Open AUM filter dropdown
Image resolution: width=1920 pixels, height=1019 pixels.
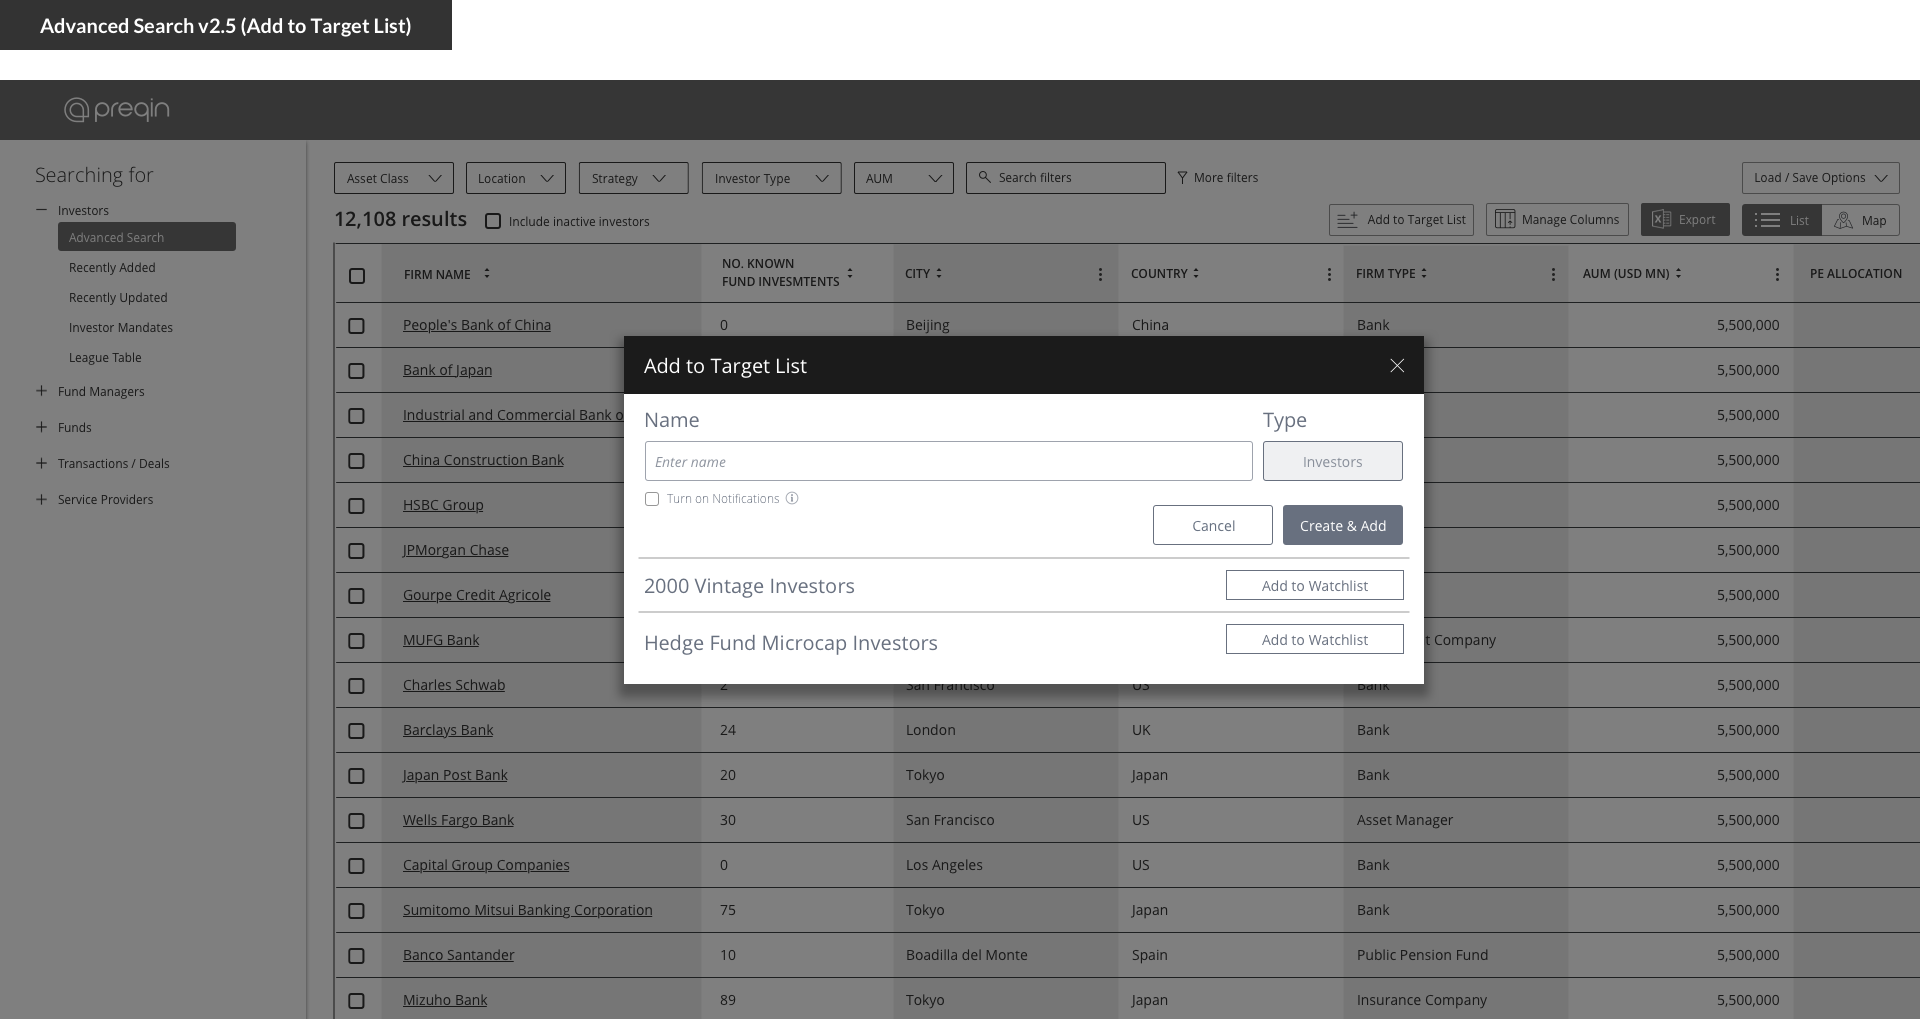pyautogui.click(x=904, y=178)
